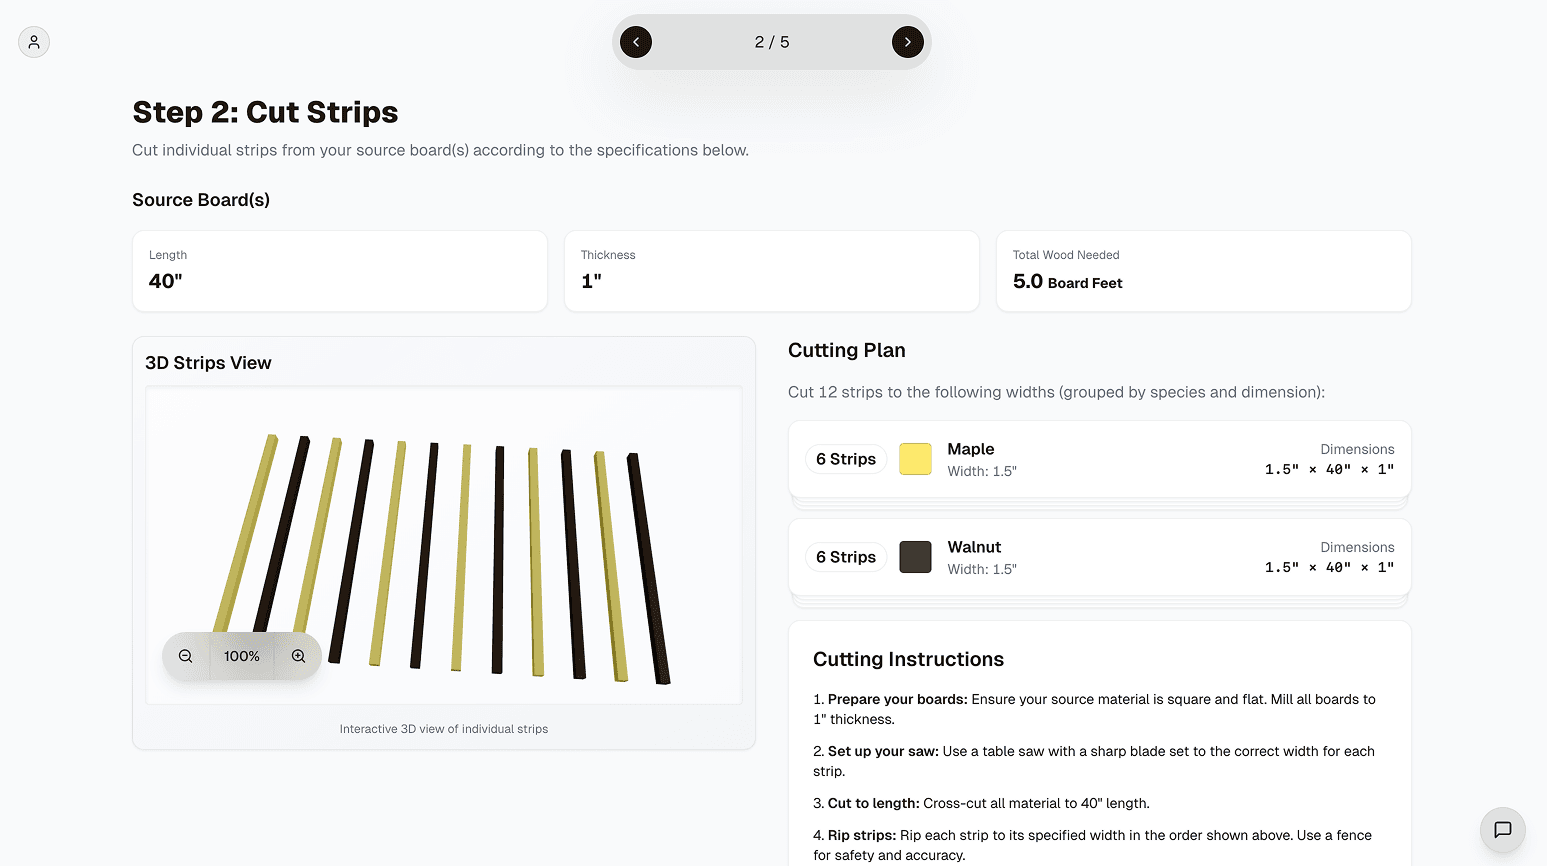
Task: Click the 6 Strips badge for Maple
Action: click(846, 459)
